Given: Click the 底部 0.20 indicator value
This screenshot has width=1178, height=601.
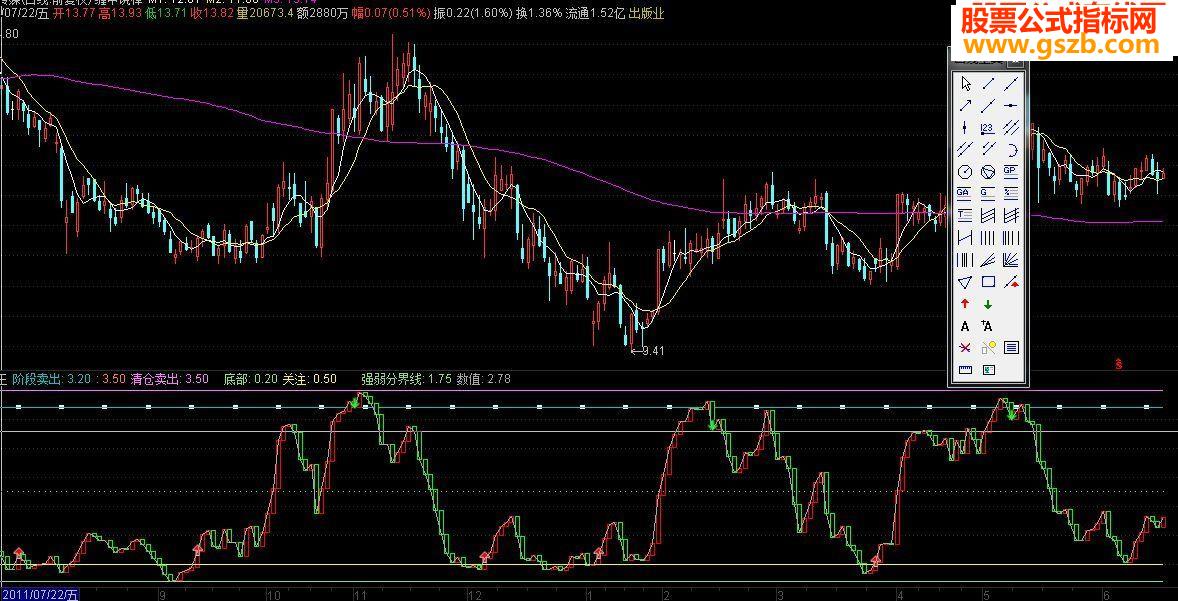Looking at the screenshot, I should pos(249,379).
